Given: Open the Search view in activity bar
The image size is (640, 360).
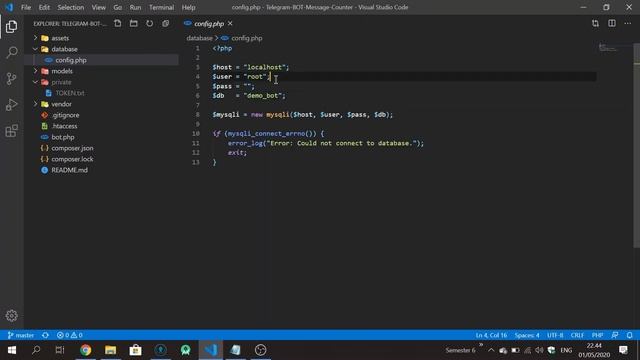Looking at the screenshot, I should point(11,52).
